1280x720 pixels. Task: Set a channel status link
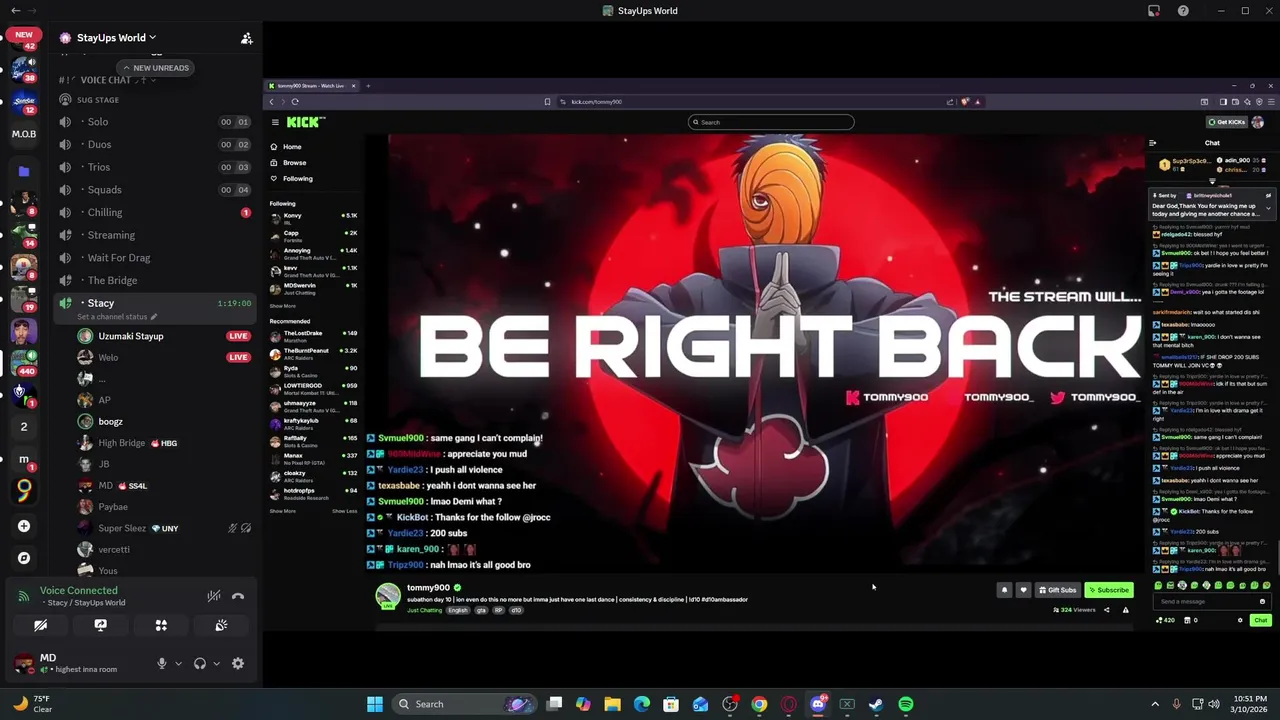click(117, 317)
